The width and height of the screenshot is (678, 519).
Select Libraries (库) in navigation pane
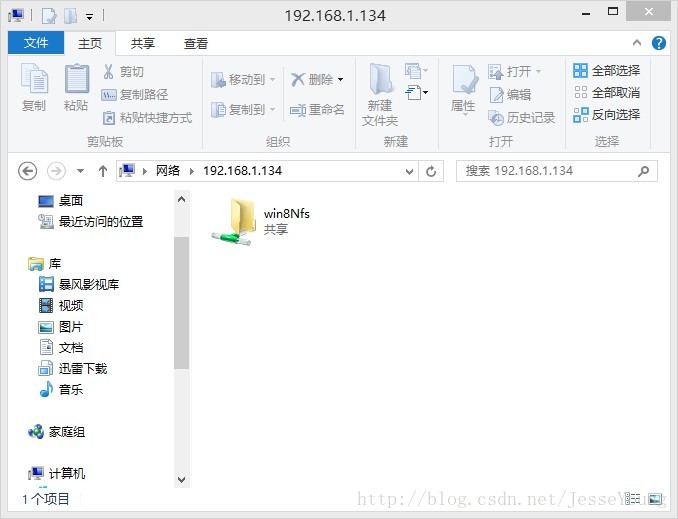coord(45,263)
